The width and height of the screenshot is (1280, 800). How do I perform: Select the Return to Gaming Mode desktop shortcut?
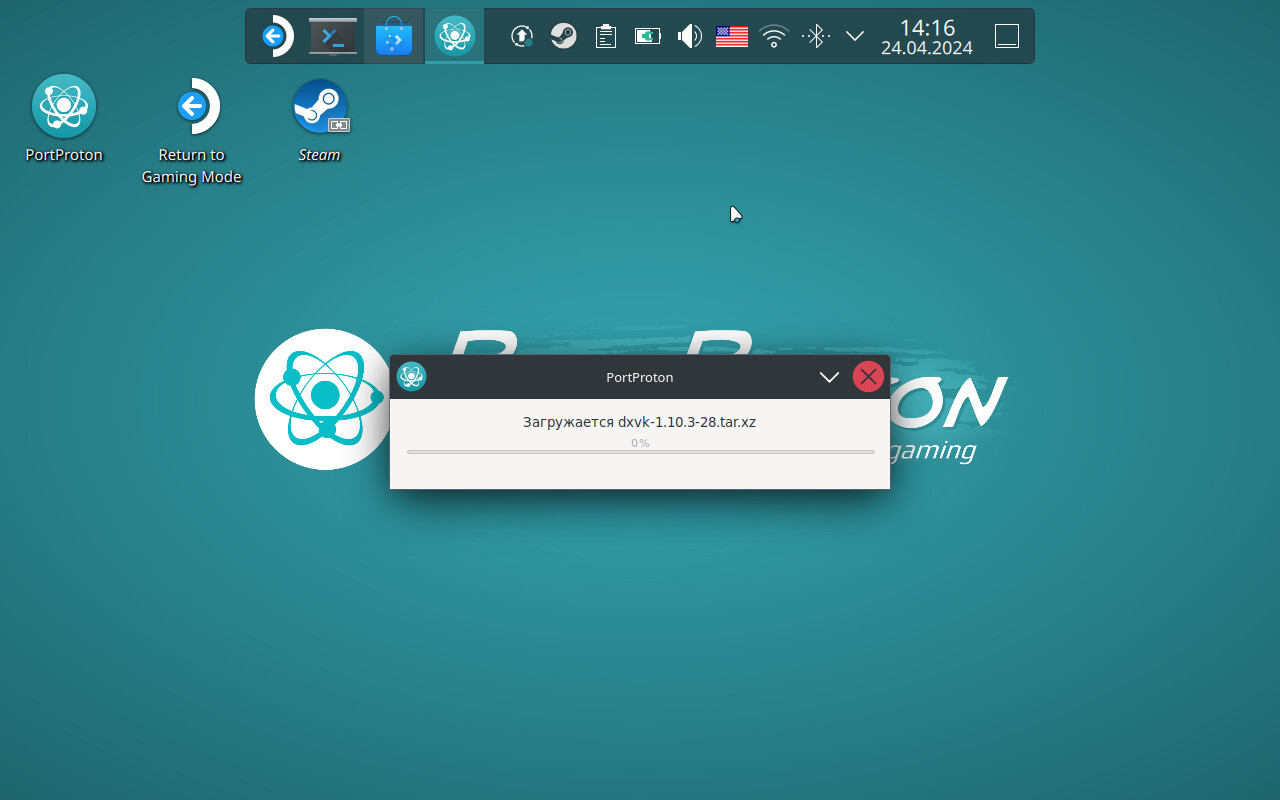192,131
